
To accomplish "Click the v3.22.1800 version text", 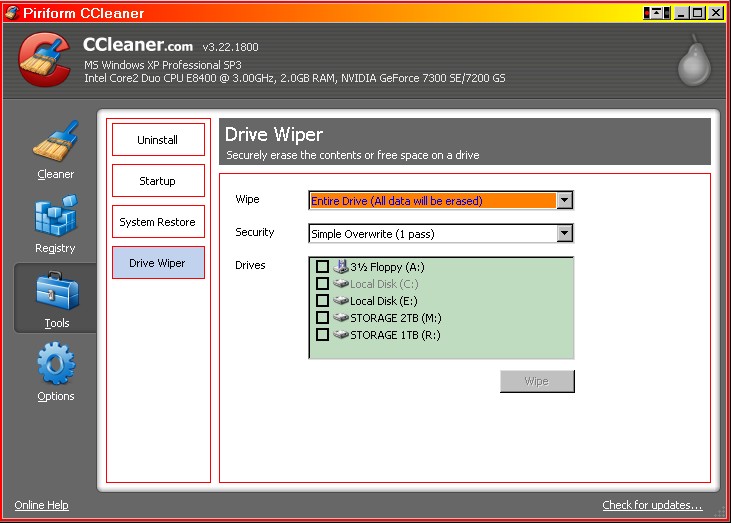I will [230, 47].
